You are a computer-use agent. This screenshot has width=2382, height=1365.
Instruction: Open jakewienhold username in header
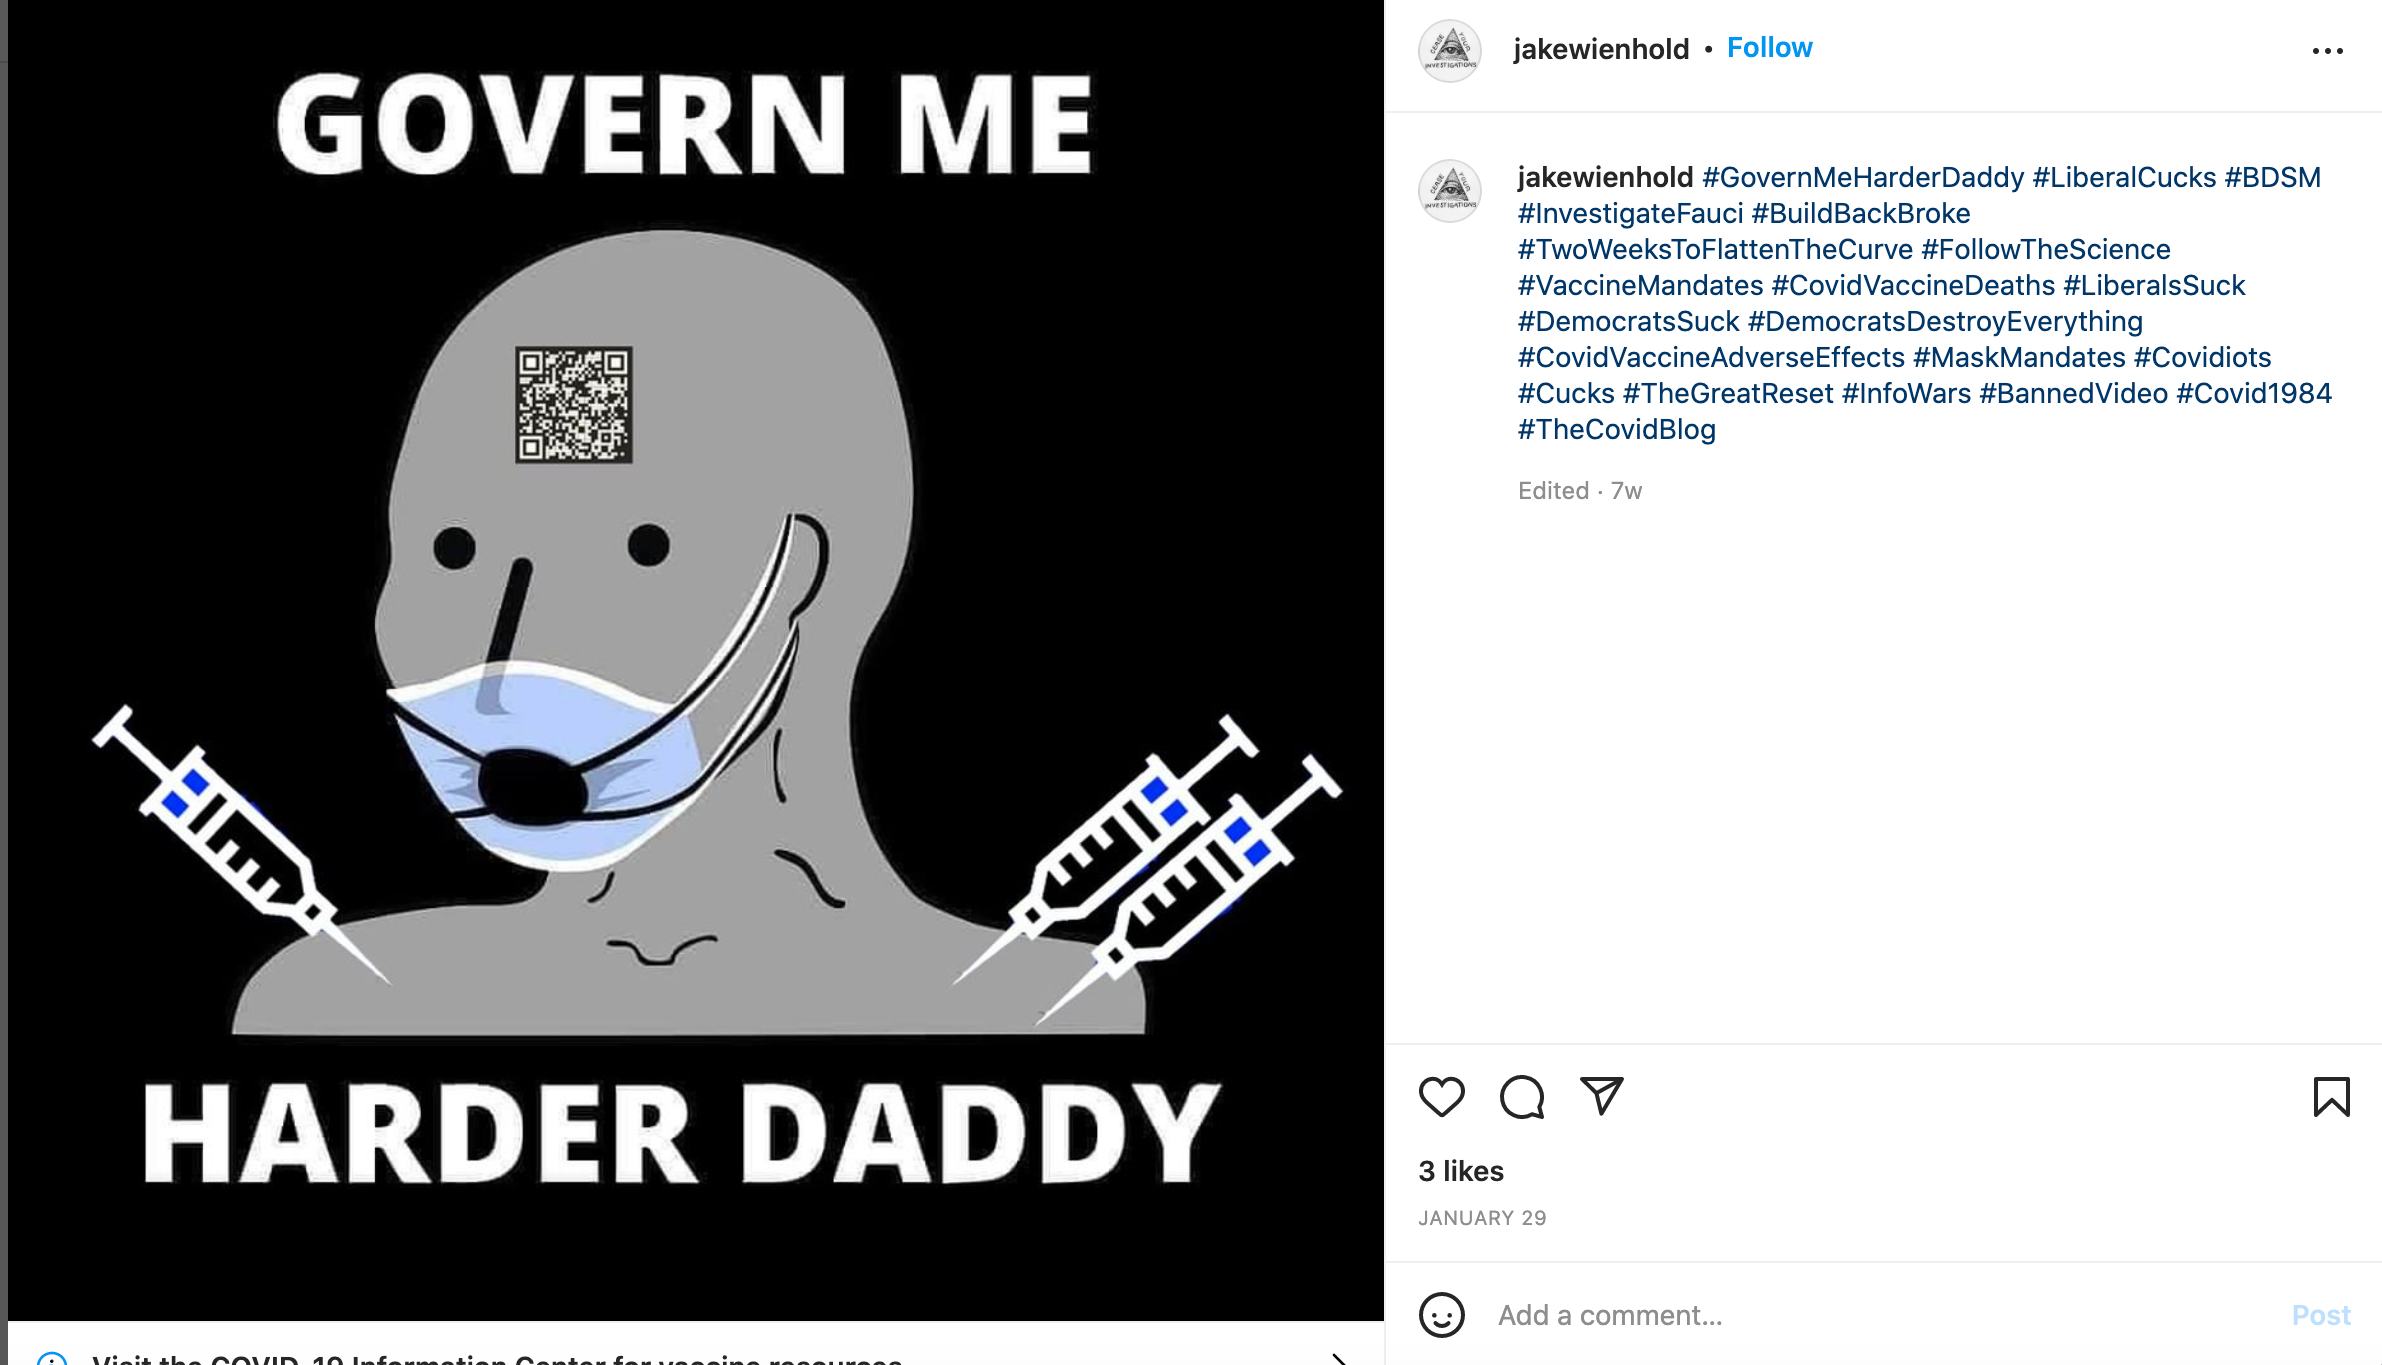1601,49
